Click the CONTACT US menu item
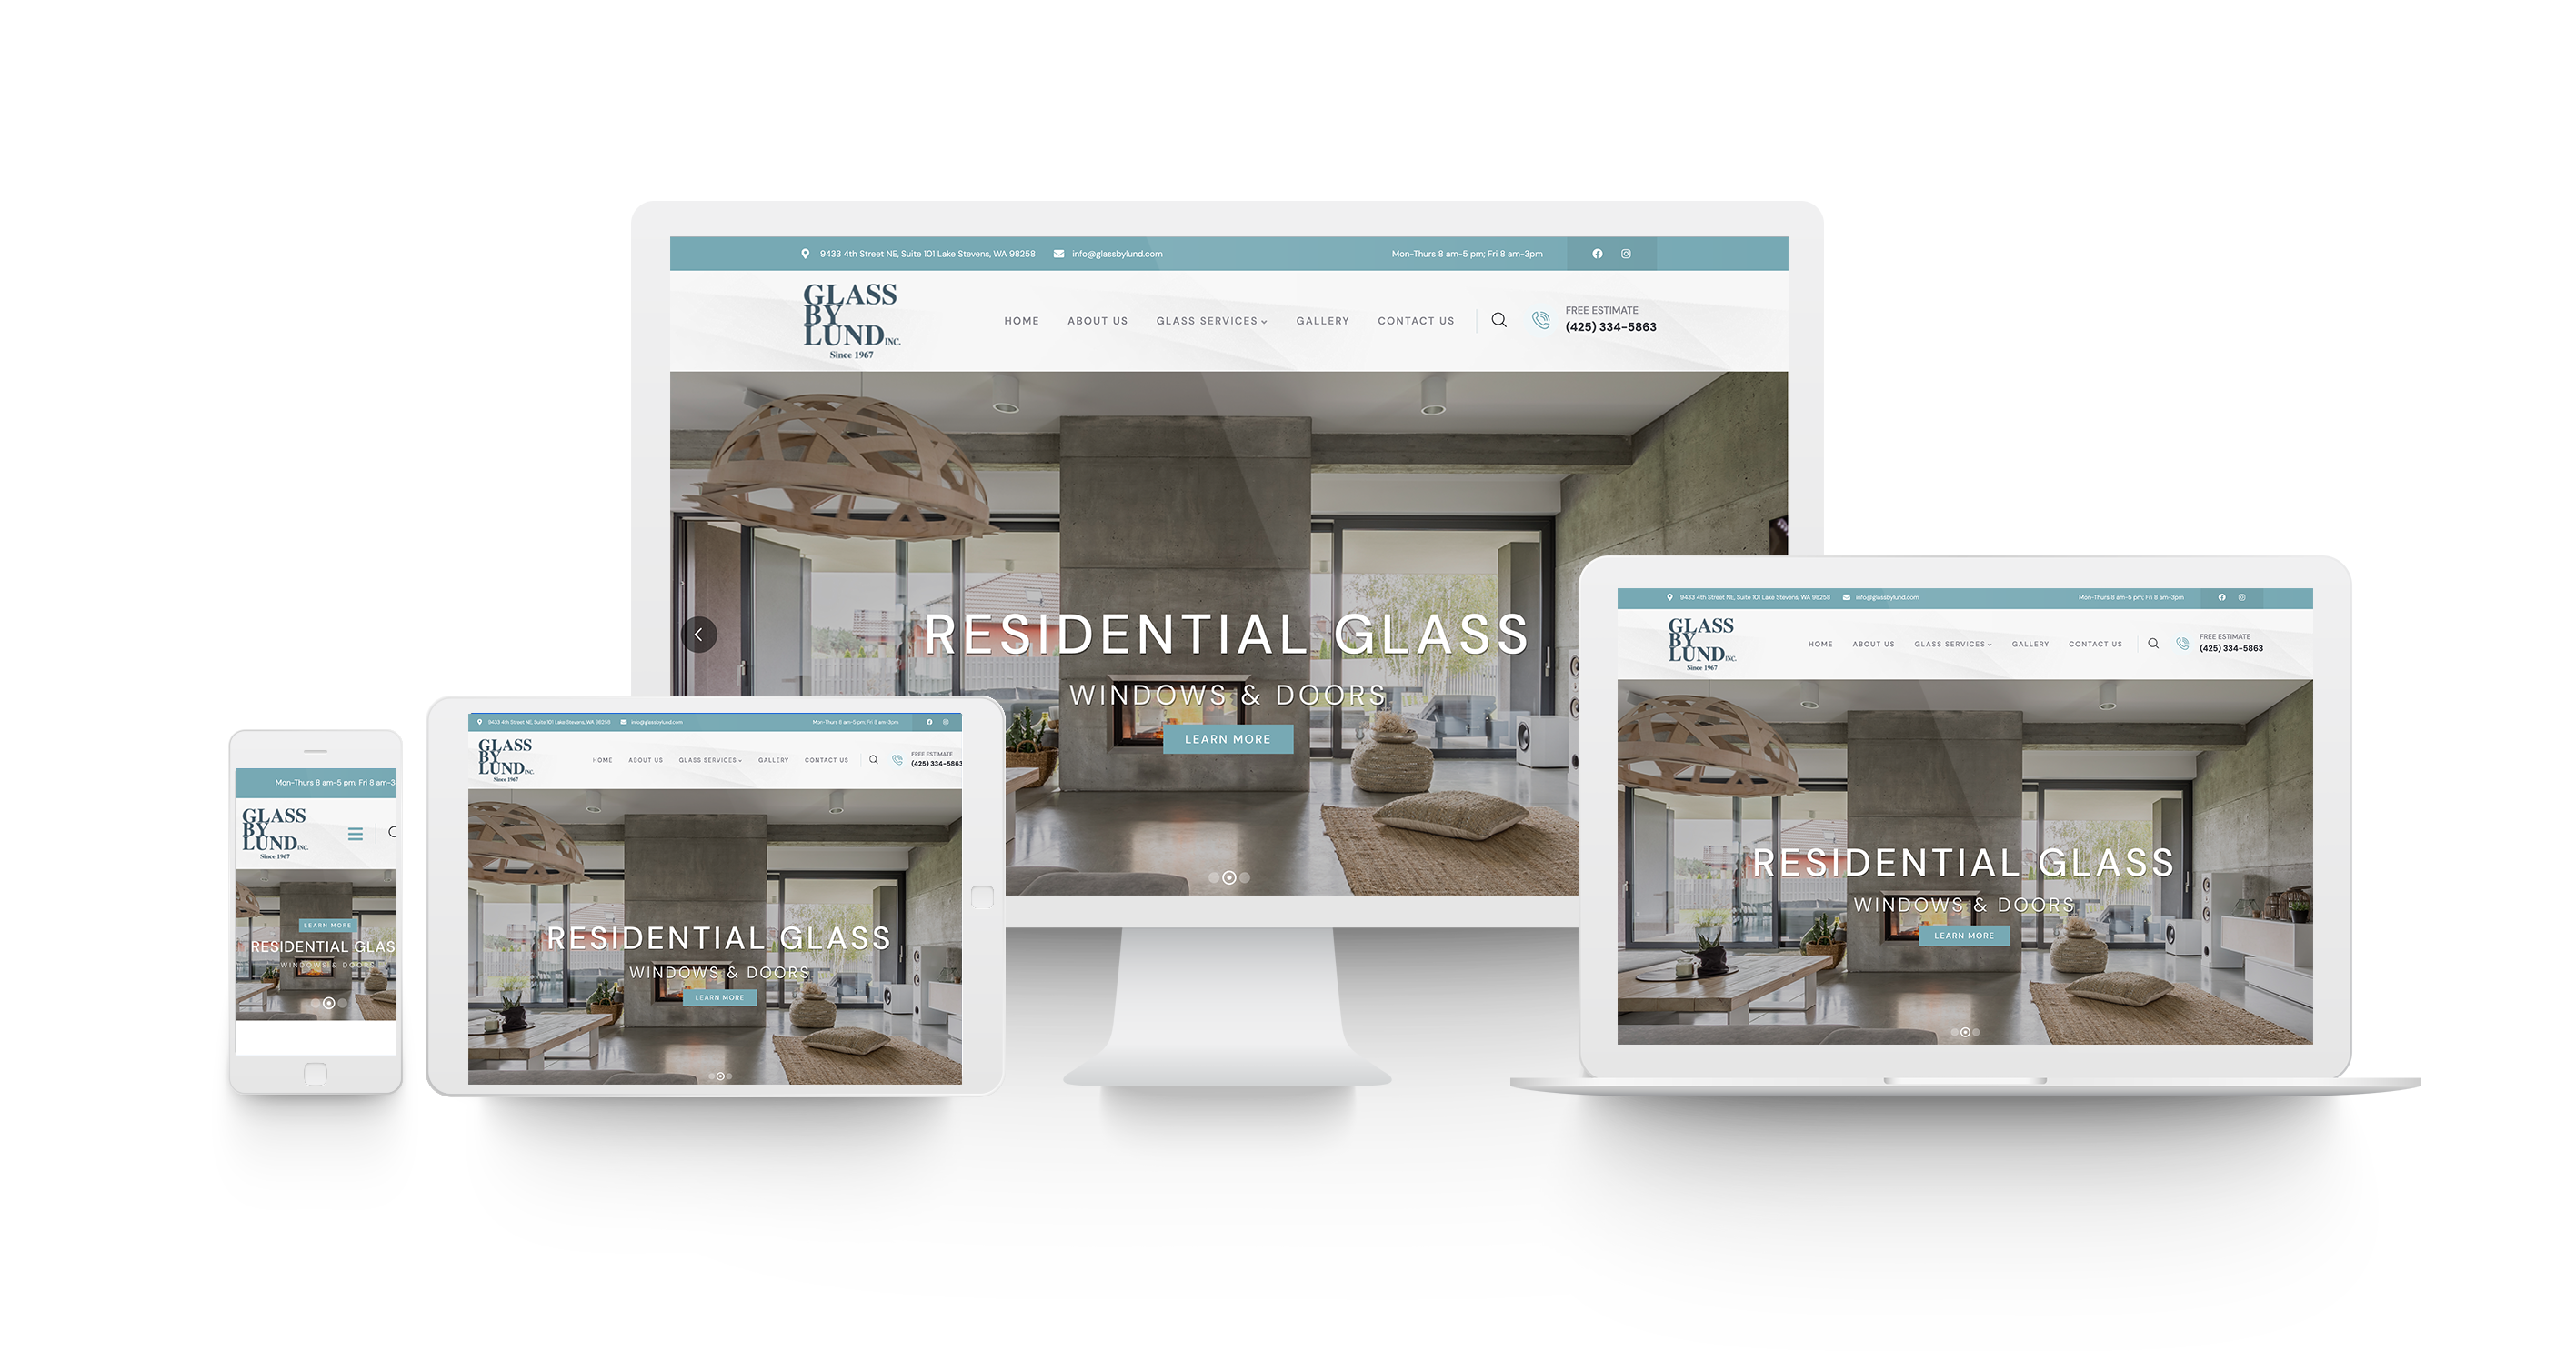This screenshot has width=2576, height=1351. pos(1414,318)
